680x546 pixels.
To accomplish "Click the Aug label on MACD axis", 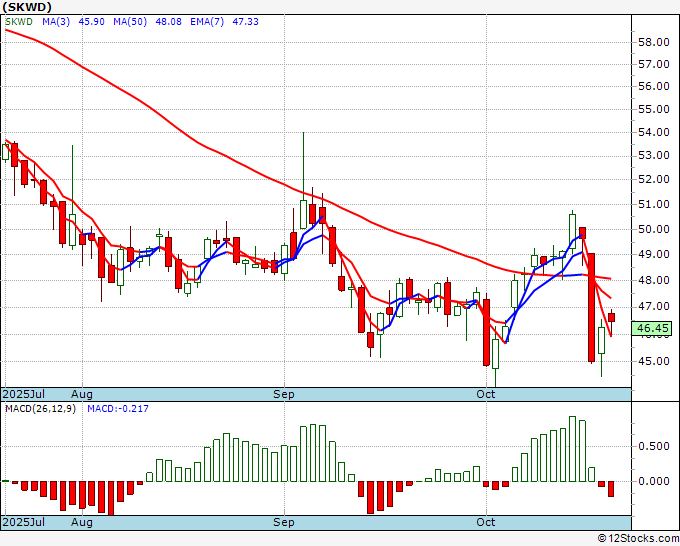I will pyautogui.click(x=82, y=522).
